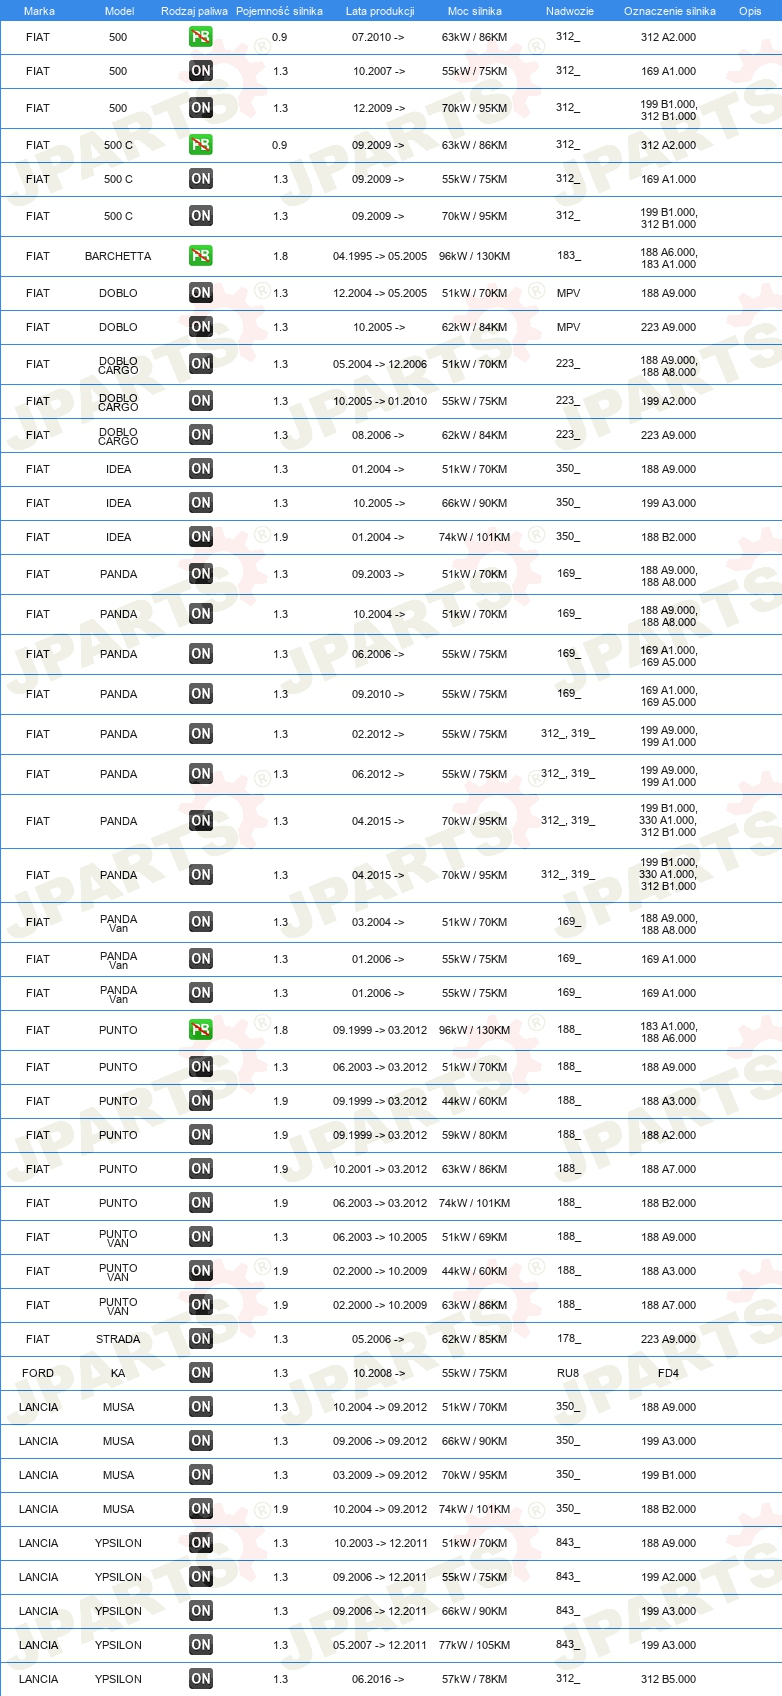
Task: Click the 178_ body code cell
Action: 568,1339
